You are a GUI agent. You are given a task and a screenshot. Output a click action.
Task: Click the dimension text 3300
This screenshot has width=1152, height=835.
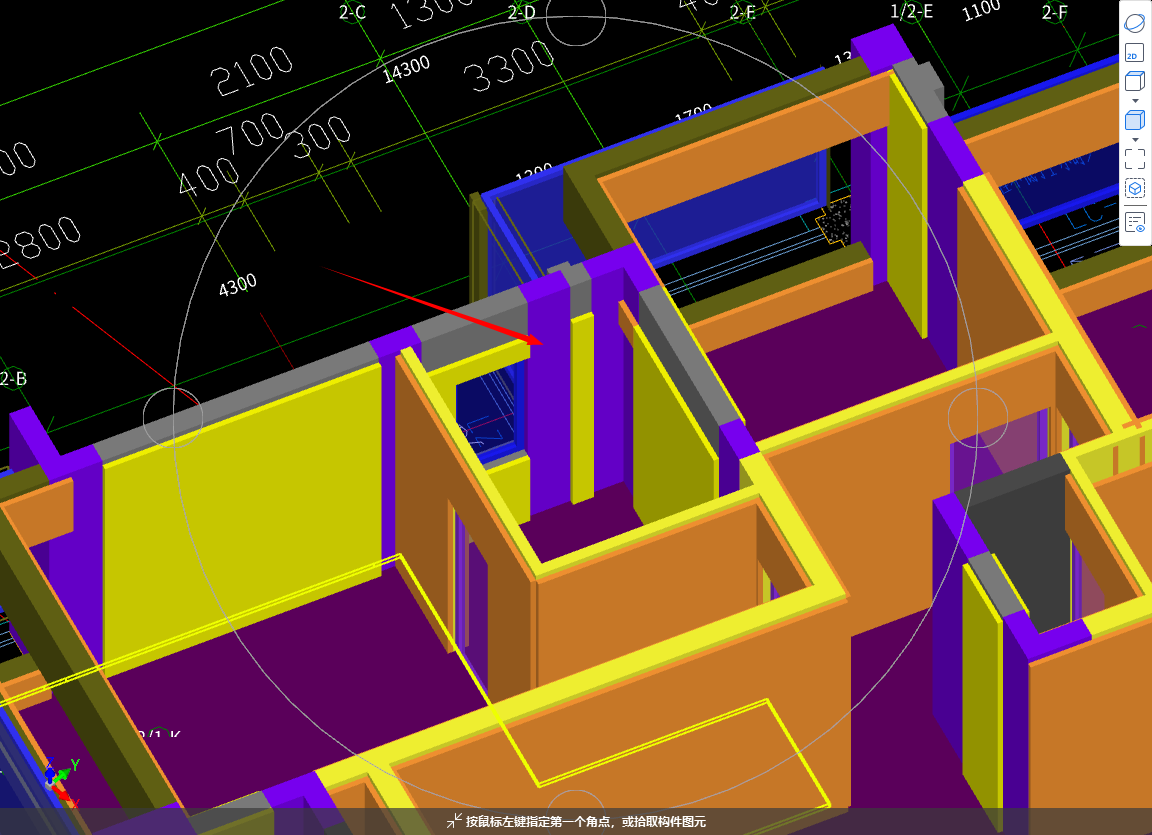(x=509, y=65)
